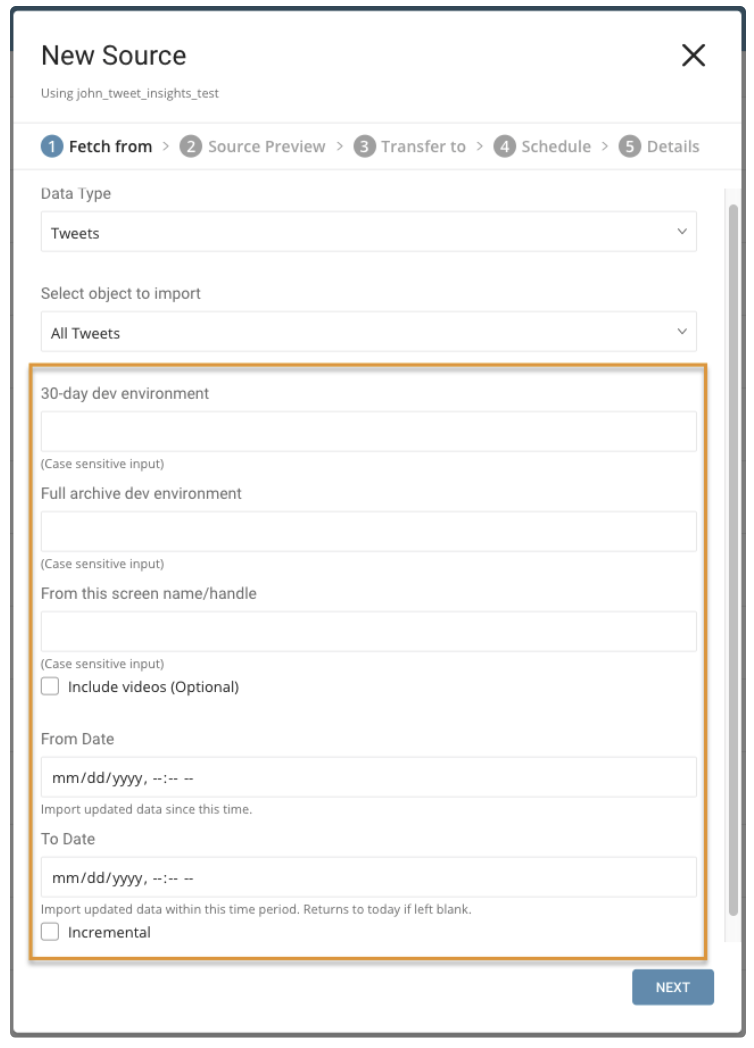Tick the Incremental checkbox

point(50,932)
